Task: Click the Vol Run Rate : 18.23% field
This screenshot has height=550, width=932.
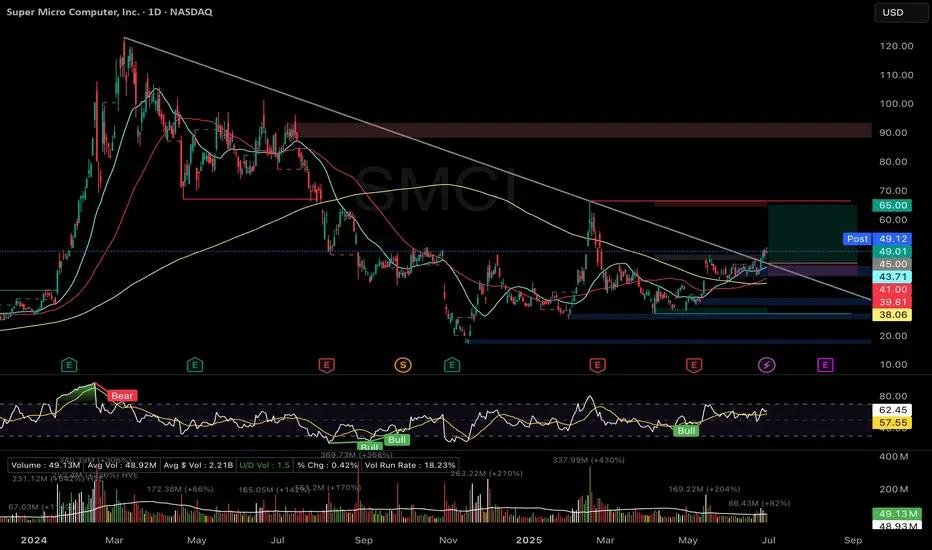Action: pyautogui.click(x=410, y=465)
